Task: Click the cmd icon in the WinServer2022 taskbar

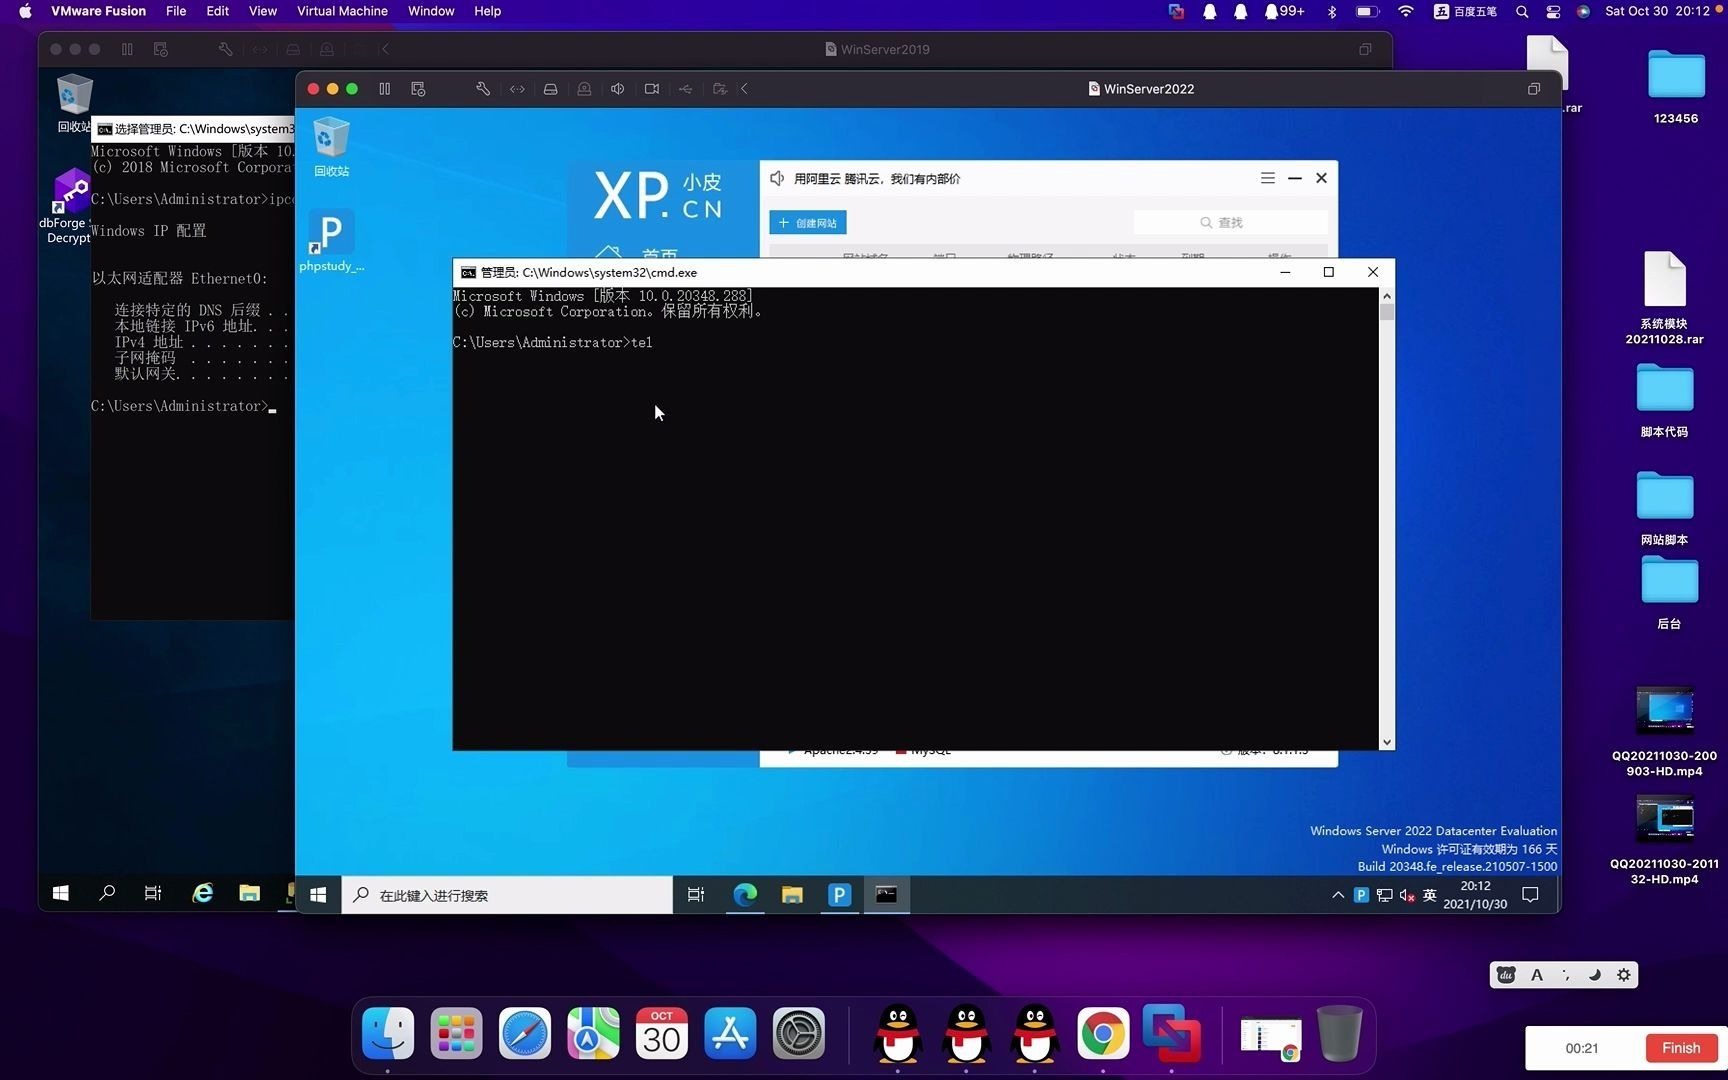Action: (886, 895)
